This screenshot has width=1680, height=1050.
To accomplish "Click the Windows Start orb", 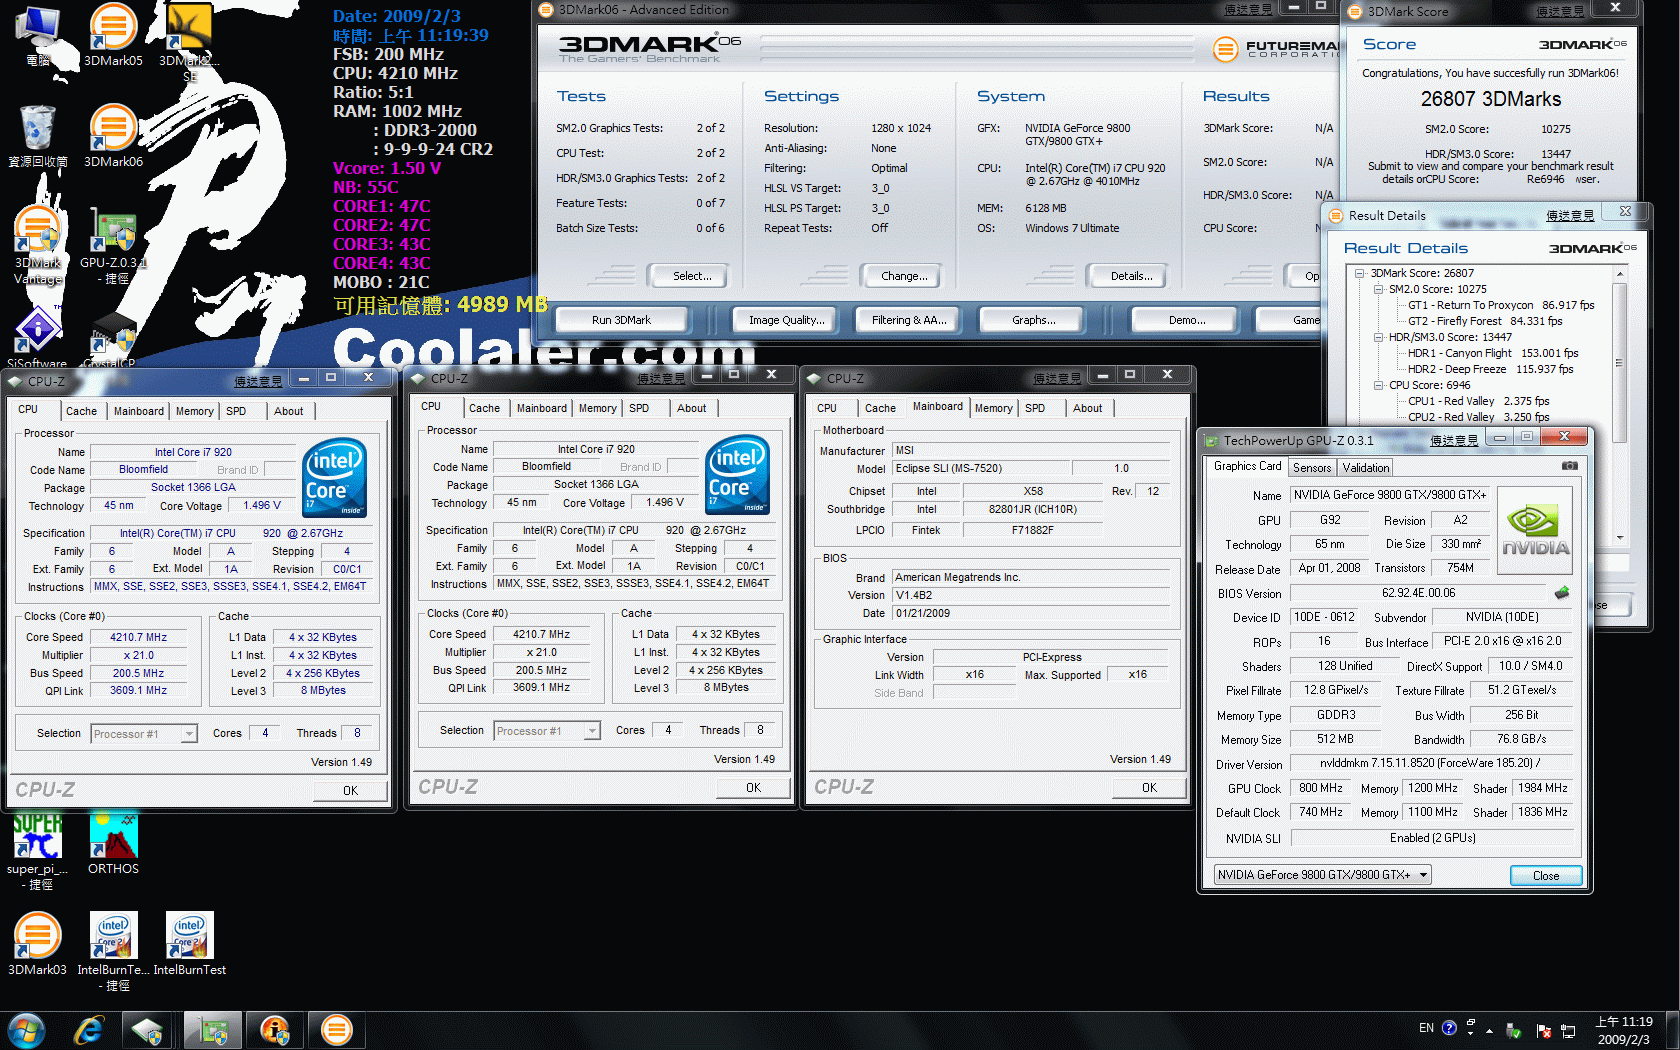I will tap(27, 1030).
